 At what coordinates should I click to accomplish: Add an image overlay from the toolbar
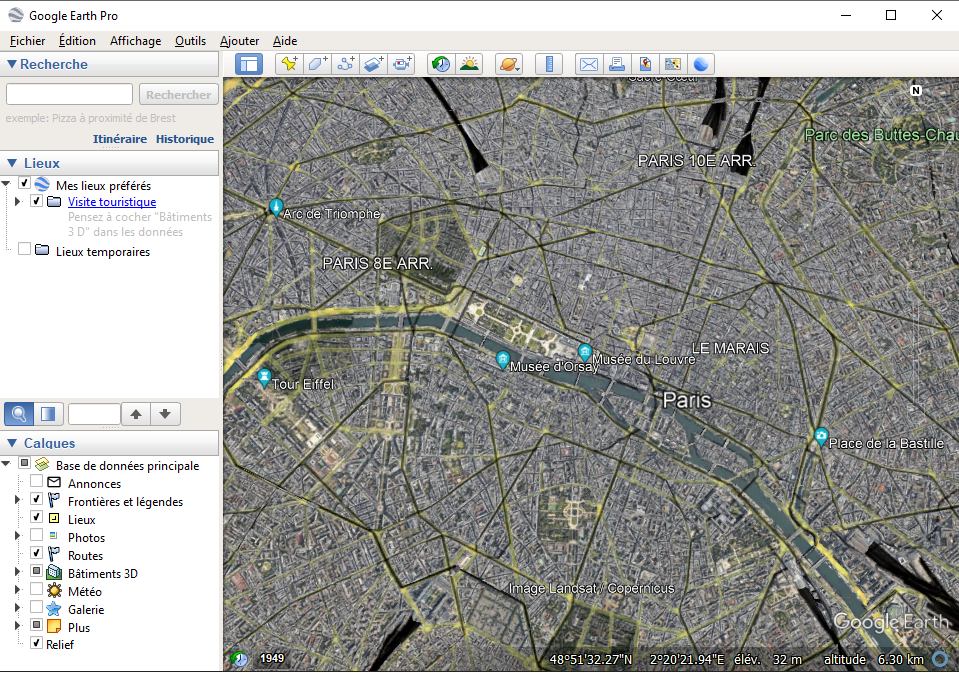click(x=374, y=64)
